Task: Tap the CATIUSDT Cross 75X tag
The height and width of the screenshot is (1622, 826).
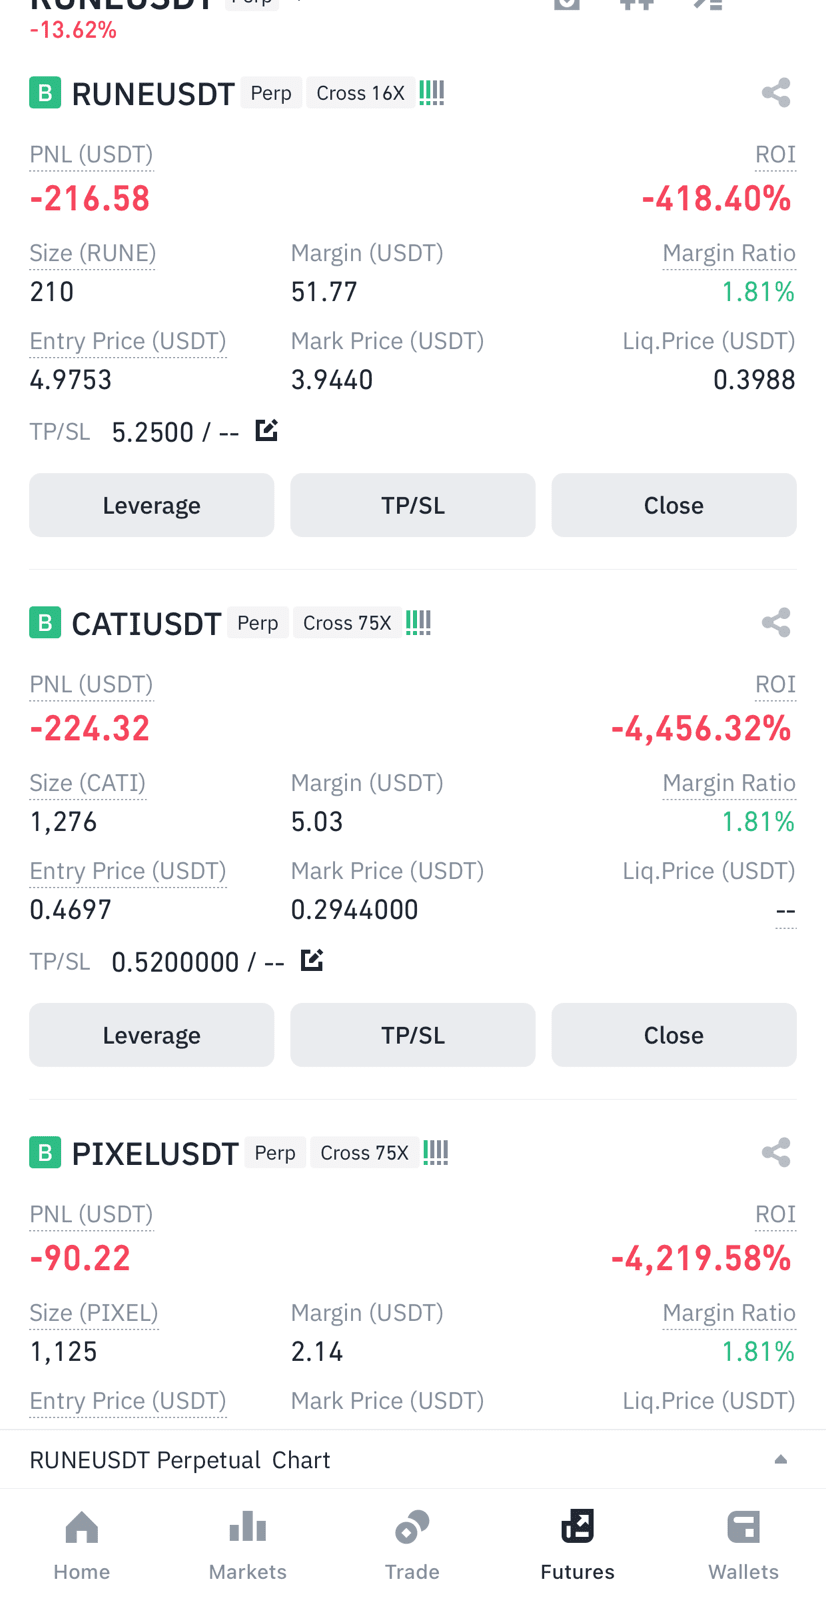Action: [347, 623]
